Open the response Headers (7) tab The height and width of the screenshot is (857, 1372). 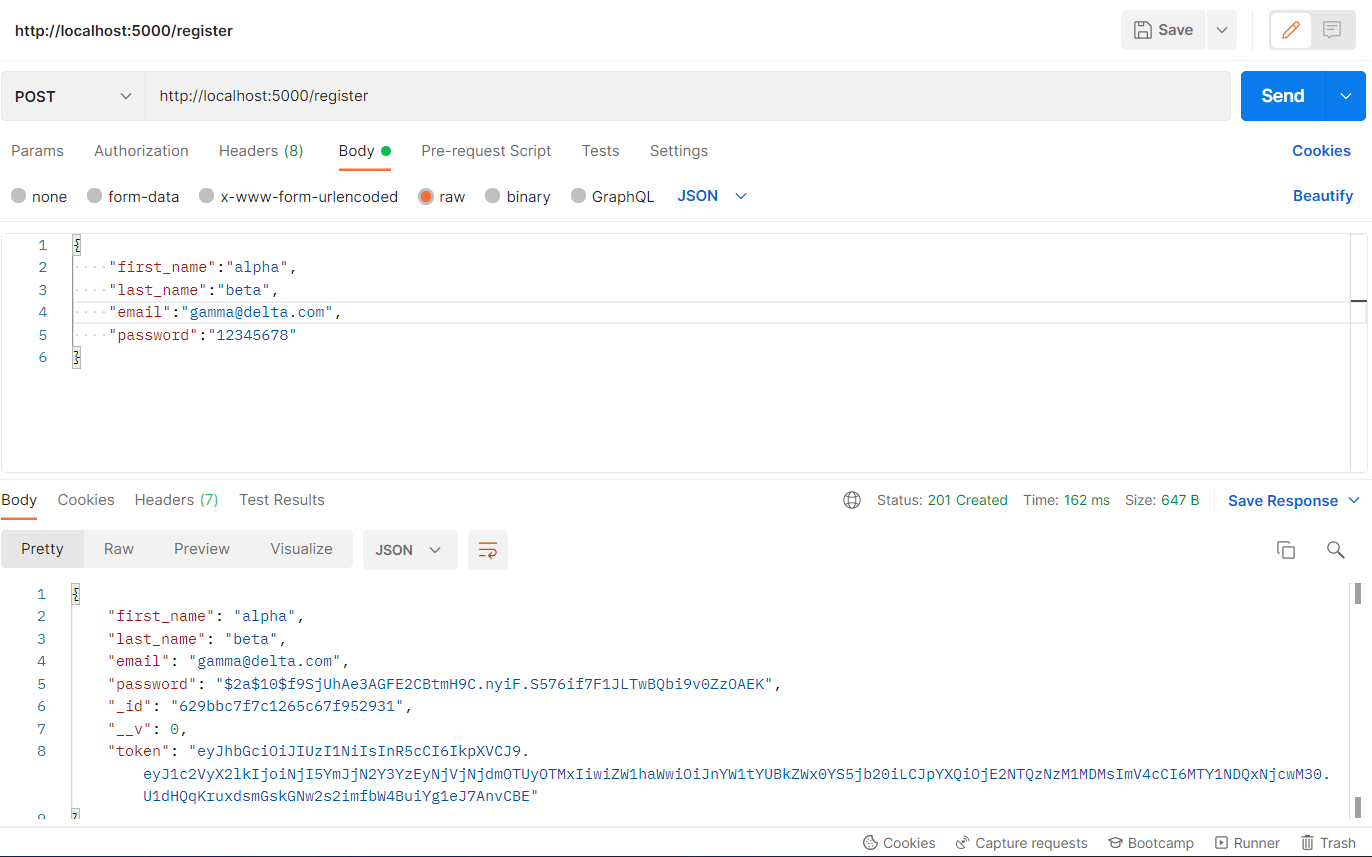[x=176, y=500]
